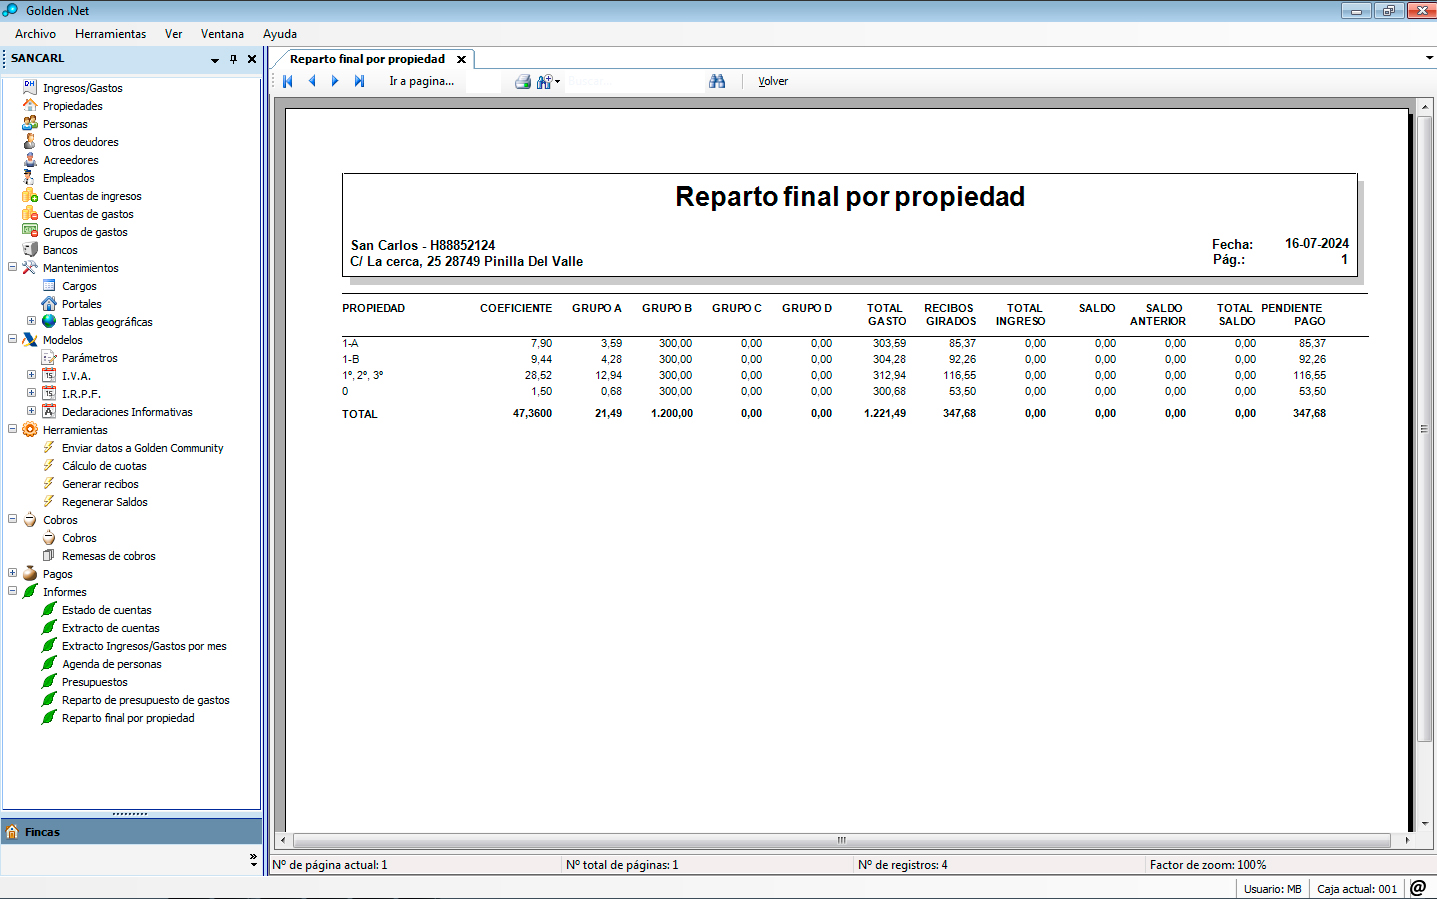1437x899 pixels.
Task: Open Cuentas de gastos entry
Action: 88,214
